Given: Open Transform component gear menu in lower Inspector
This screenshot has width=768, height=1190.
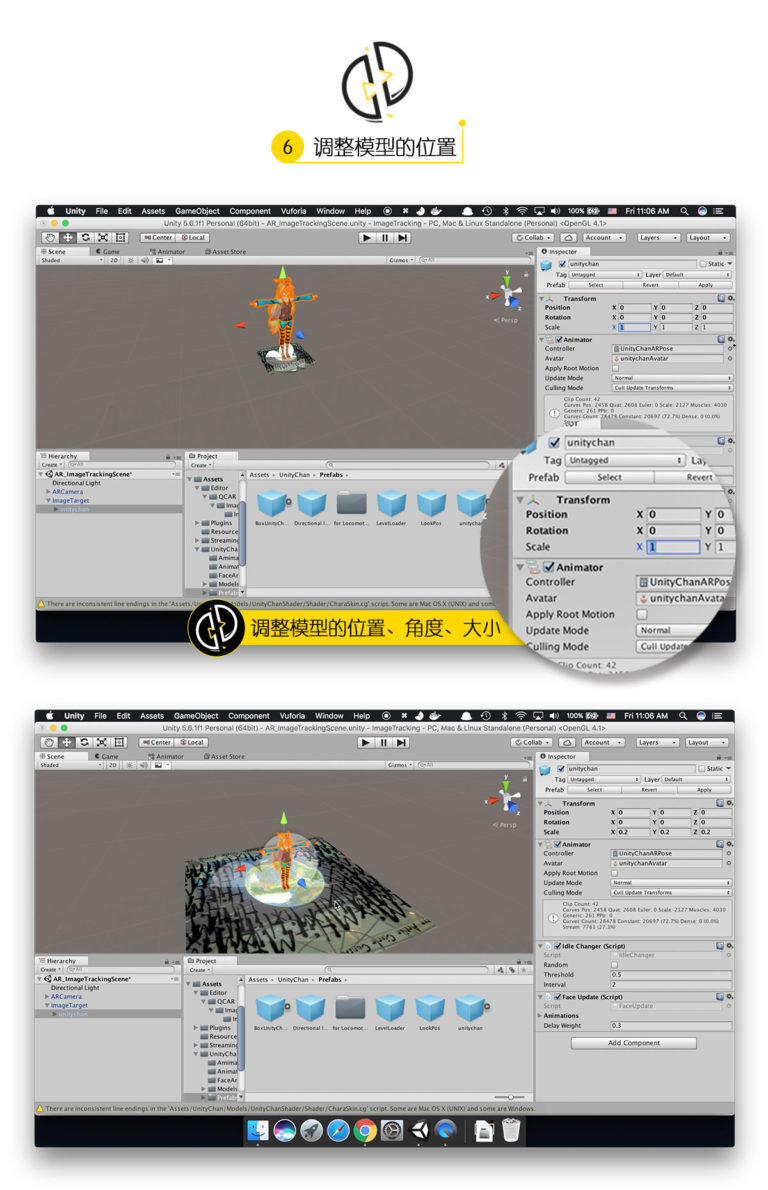Looking at the screenshot, I should [x=729, y=803].
